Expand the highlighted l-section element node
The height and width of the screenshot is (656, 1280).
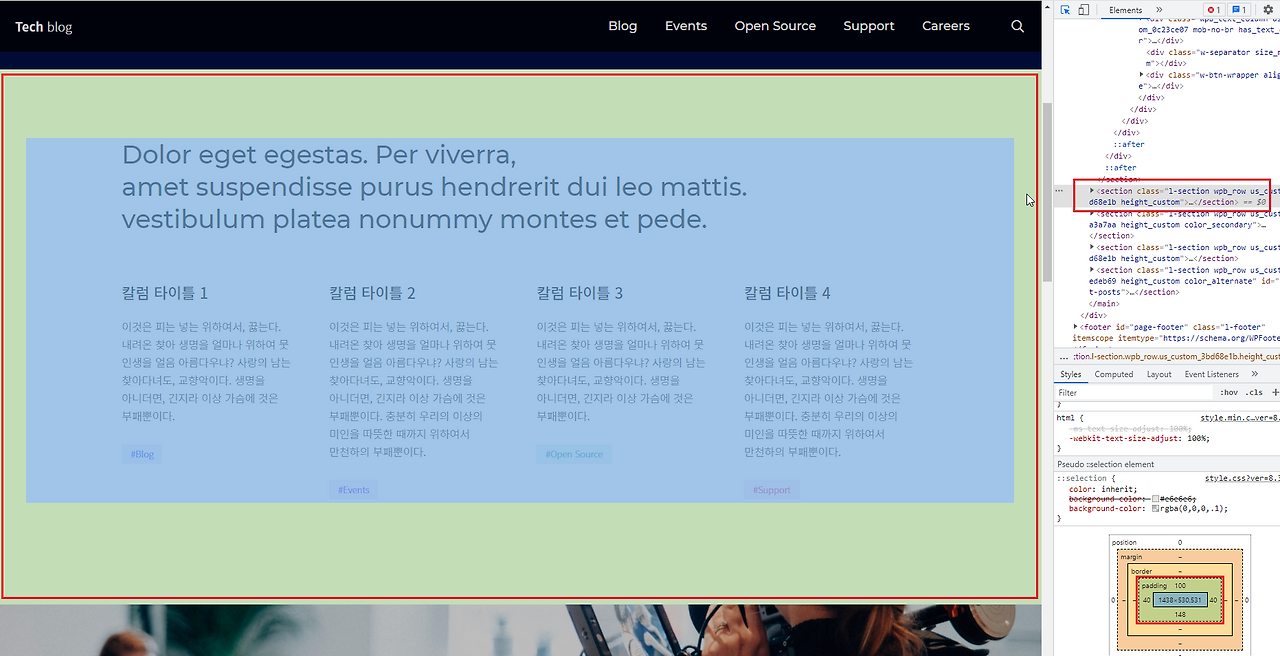pyautogui.click(x=1092, y=190)
